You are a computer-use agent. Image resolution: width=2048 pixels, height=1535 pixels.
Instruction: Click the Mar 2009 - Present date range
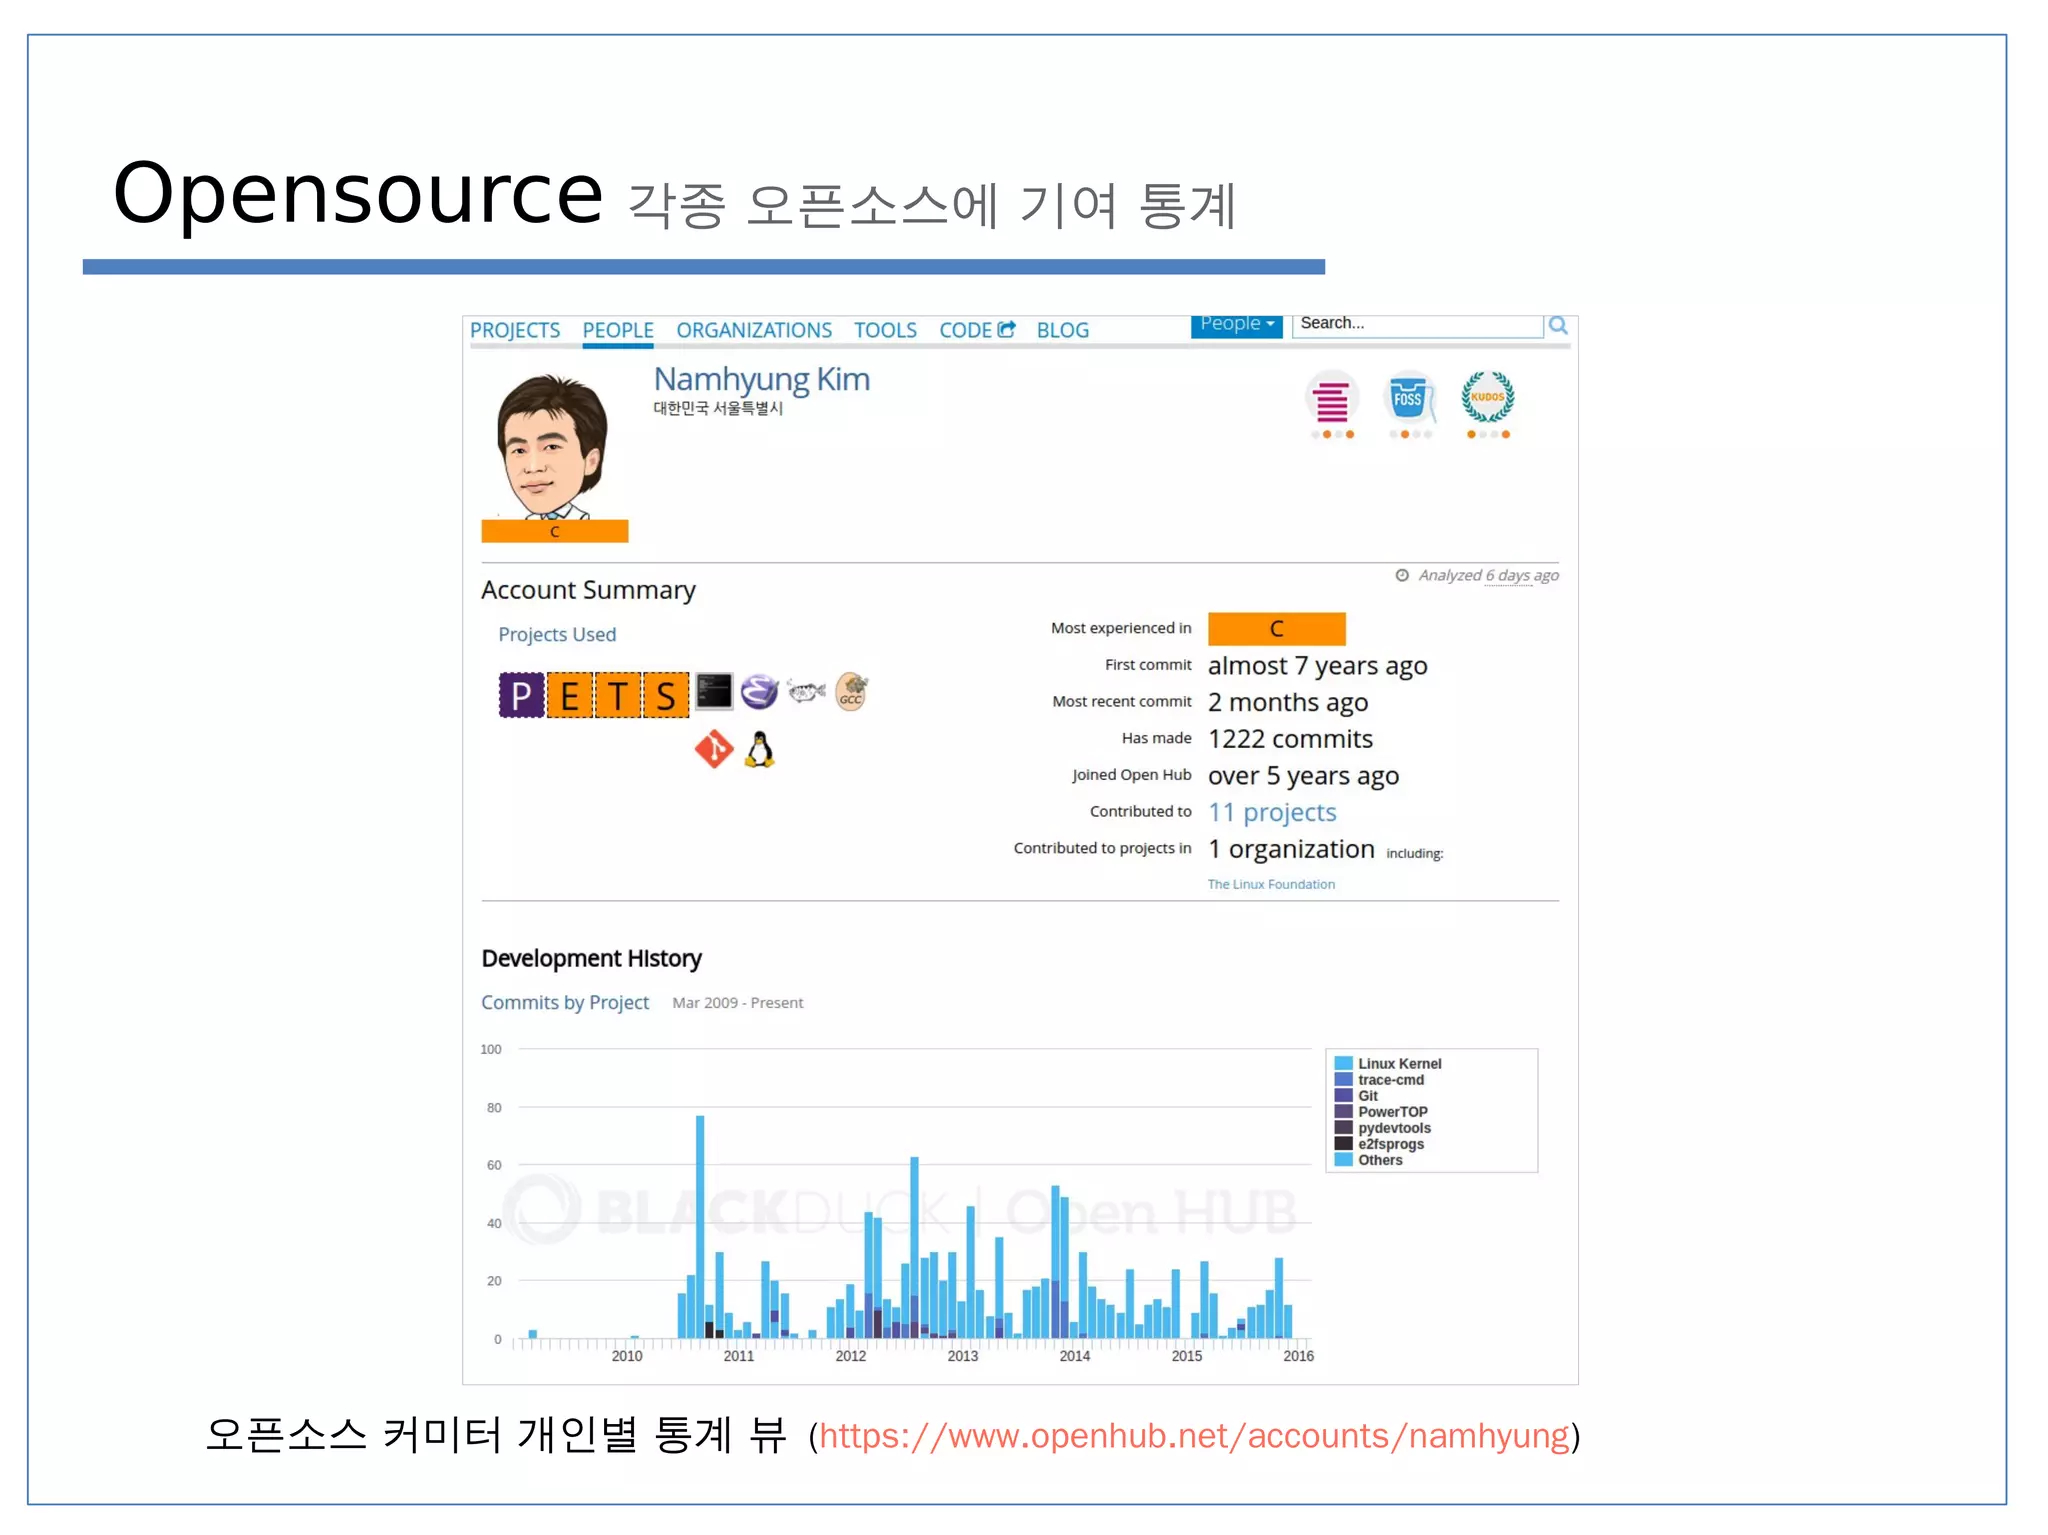pyautogui.click(x=737, y=1003)
